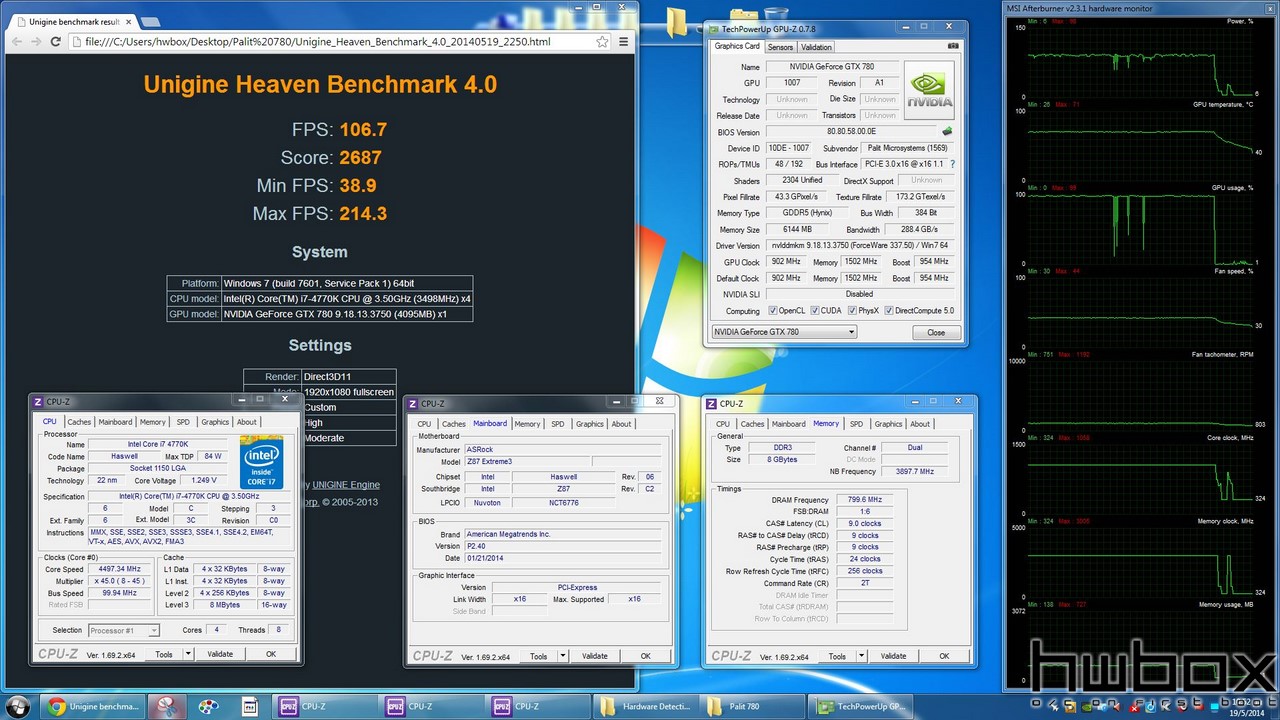Click Tools button in CPU-Z Mainboard window
1280x720 pixels.
coord(538,656)
